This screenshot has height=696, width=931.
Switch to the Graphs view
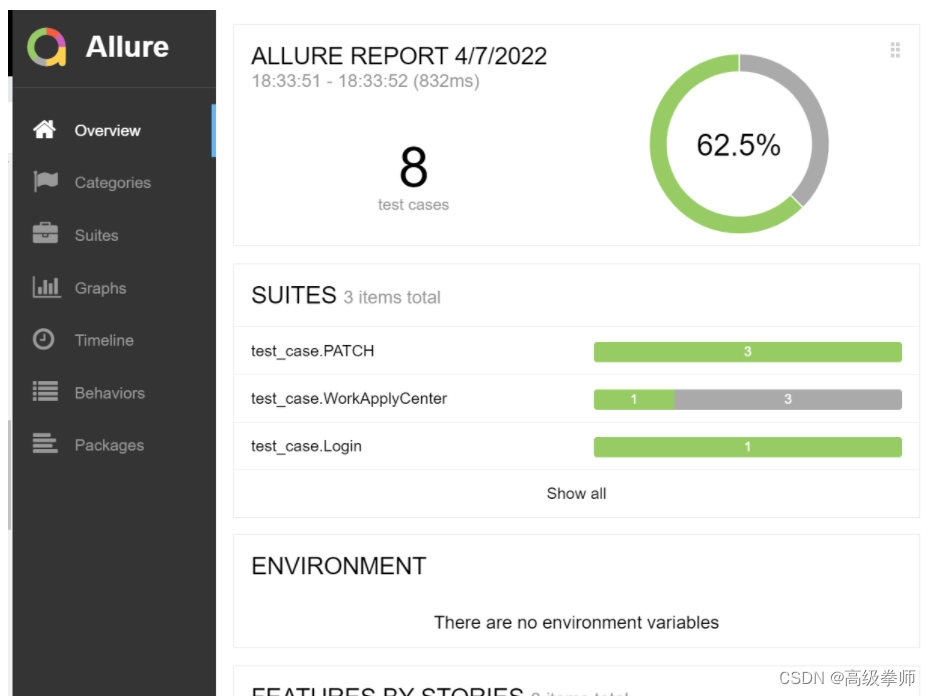114,288
